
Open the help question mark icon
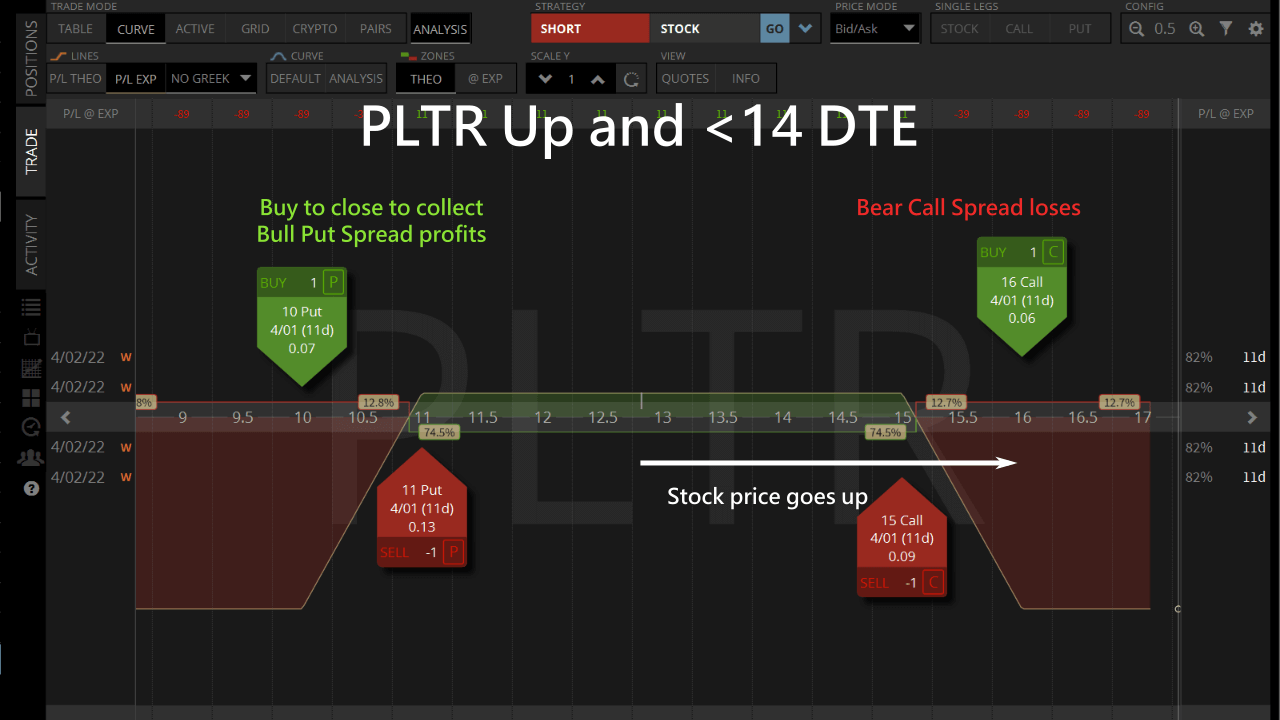pos(31,489)
